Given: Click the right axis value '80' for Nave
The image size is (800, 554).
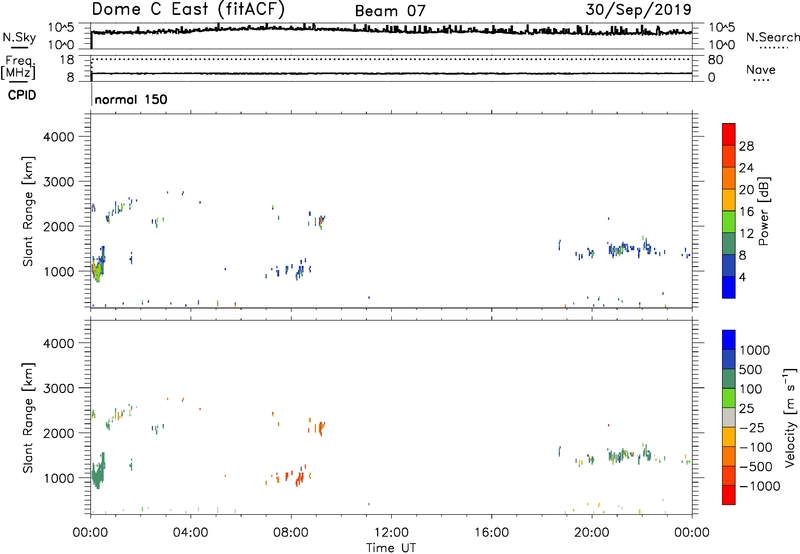Looking at the screenshot, I should 715,60.
